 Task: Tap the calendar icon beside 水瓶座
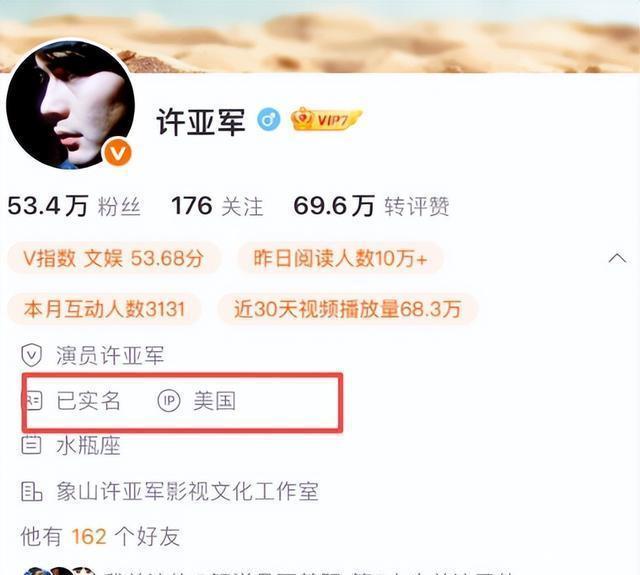pyautogui.click(x=31, y=446)
